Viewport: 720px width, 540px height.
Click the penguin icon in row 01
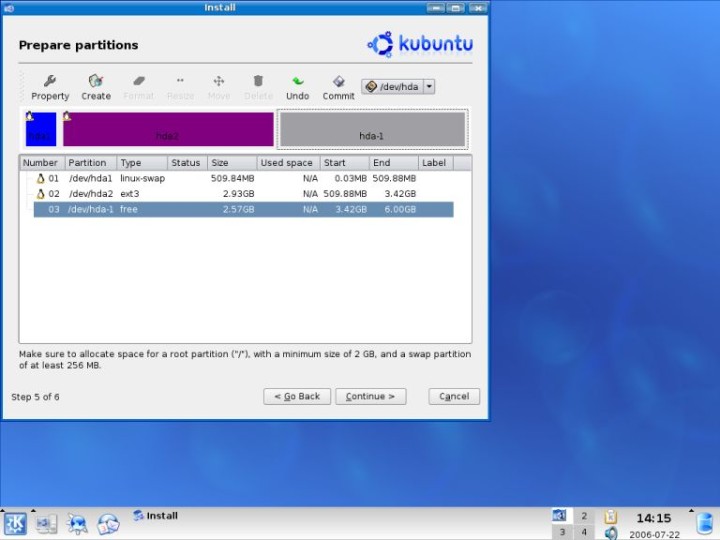tap(40, 178)
